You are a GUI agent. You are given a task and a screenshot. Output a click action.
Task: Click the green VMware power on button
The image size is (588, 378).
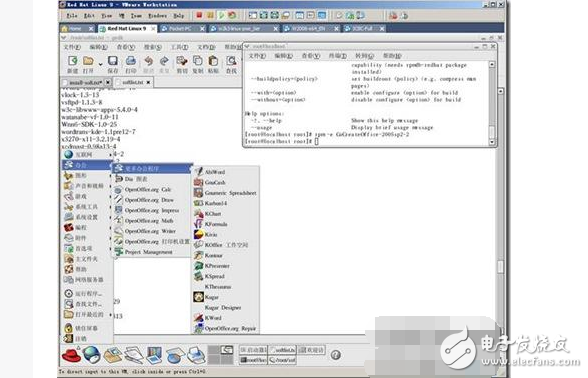click(x=222, y=16)
